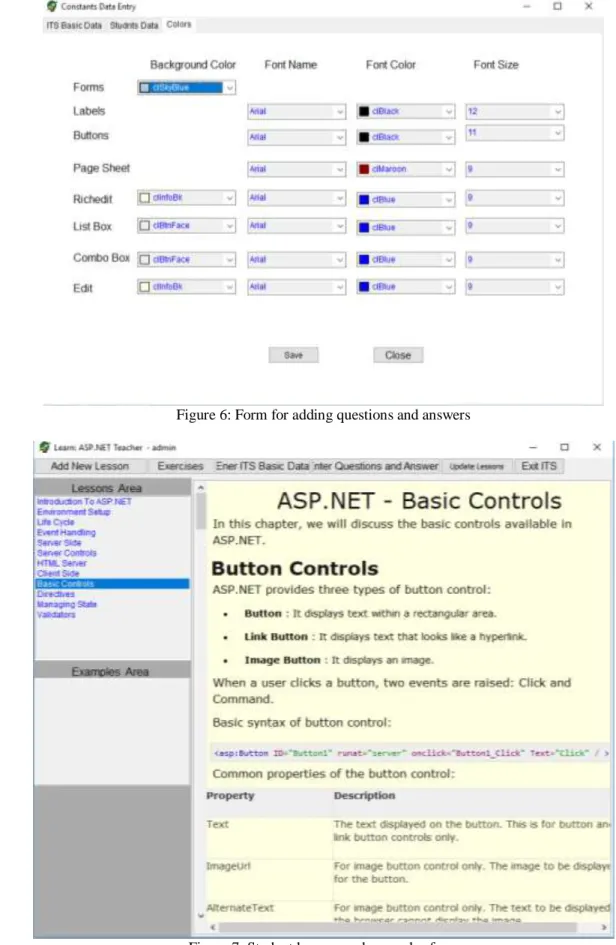The width and height of the screenshot is (616, 945).
Task: Click the lesson scrollbar down arrow
Action: [201, 915]
